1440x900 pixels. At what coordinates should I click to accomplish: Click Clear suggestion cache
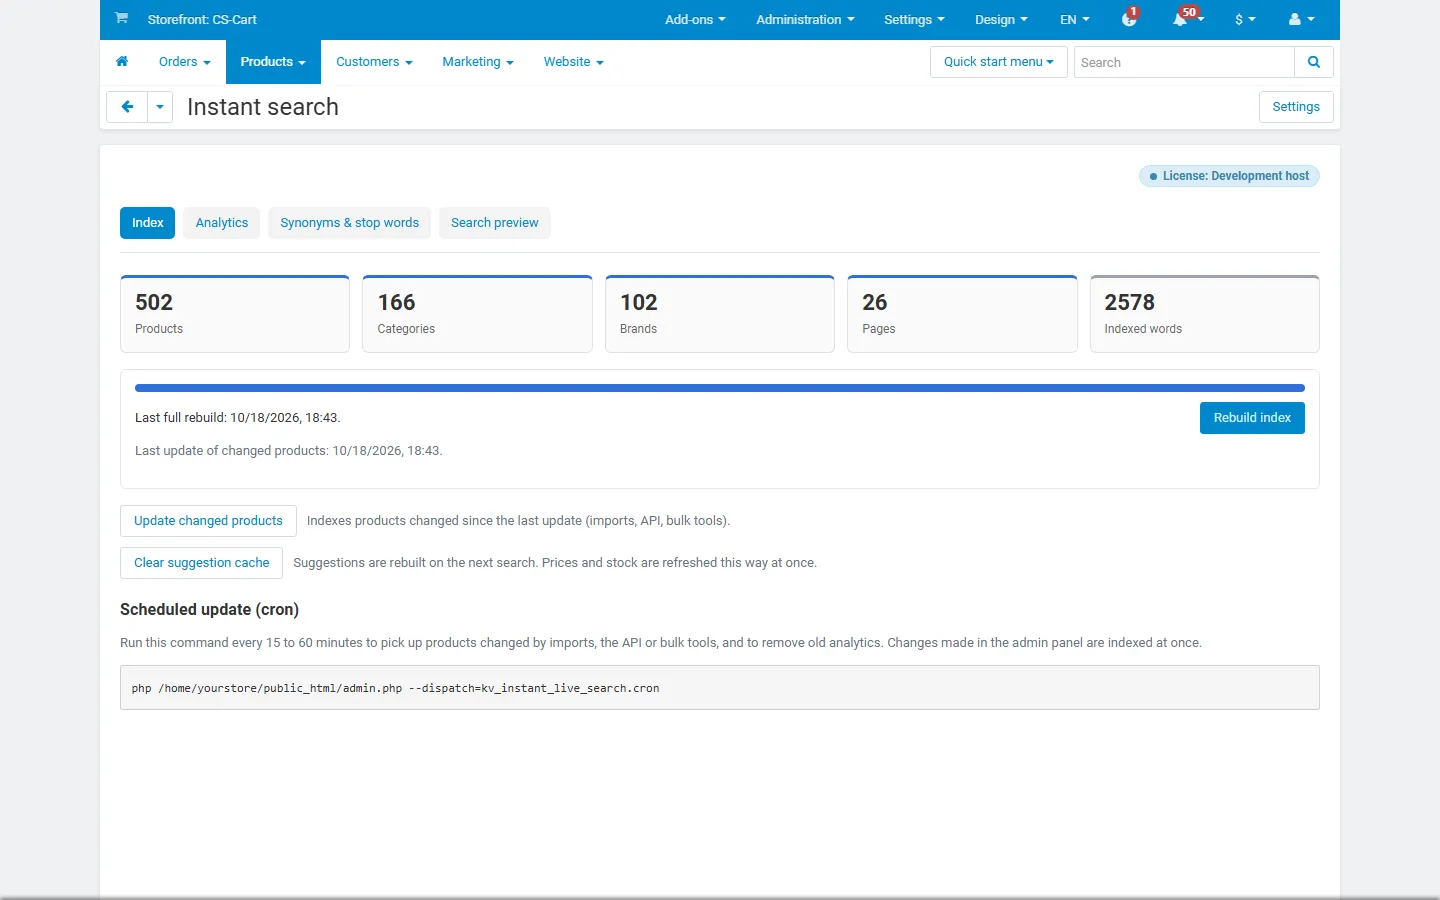[x=201, y=563]
